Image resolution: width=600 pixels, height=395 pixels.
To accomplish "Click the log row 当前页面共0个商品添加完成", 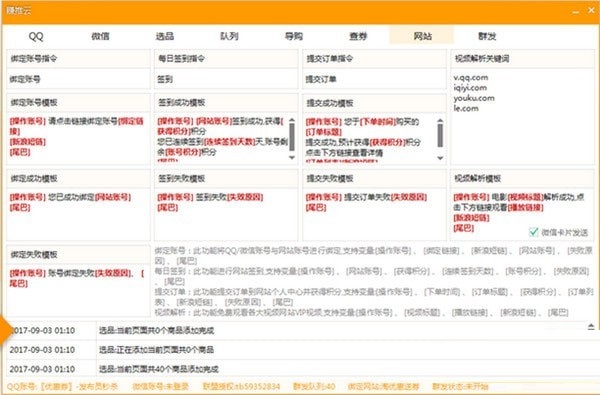I will tap(300, 330).
